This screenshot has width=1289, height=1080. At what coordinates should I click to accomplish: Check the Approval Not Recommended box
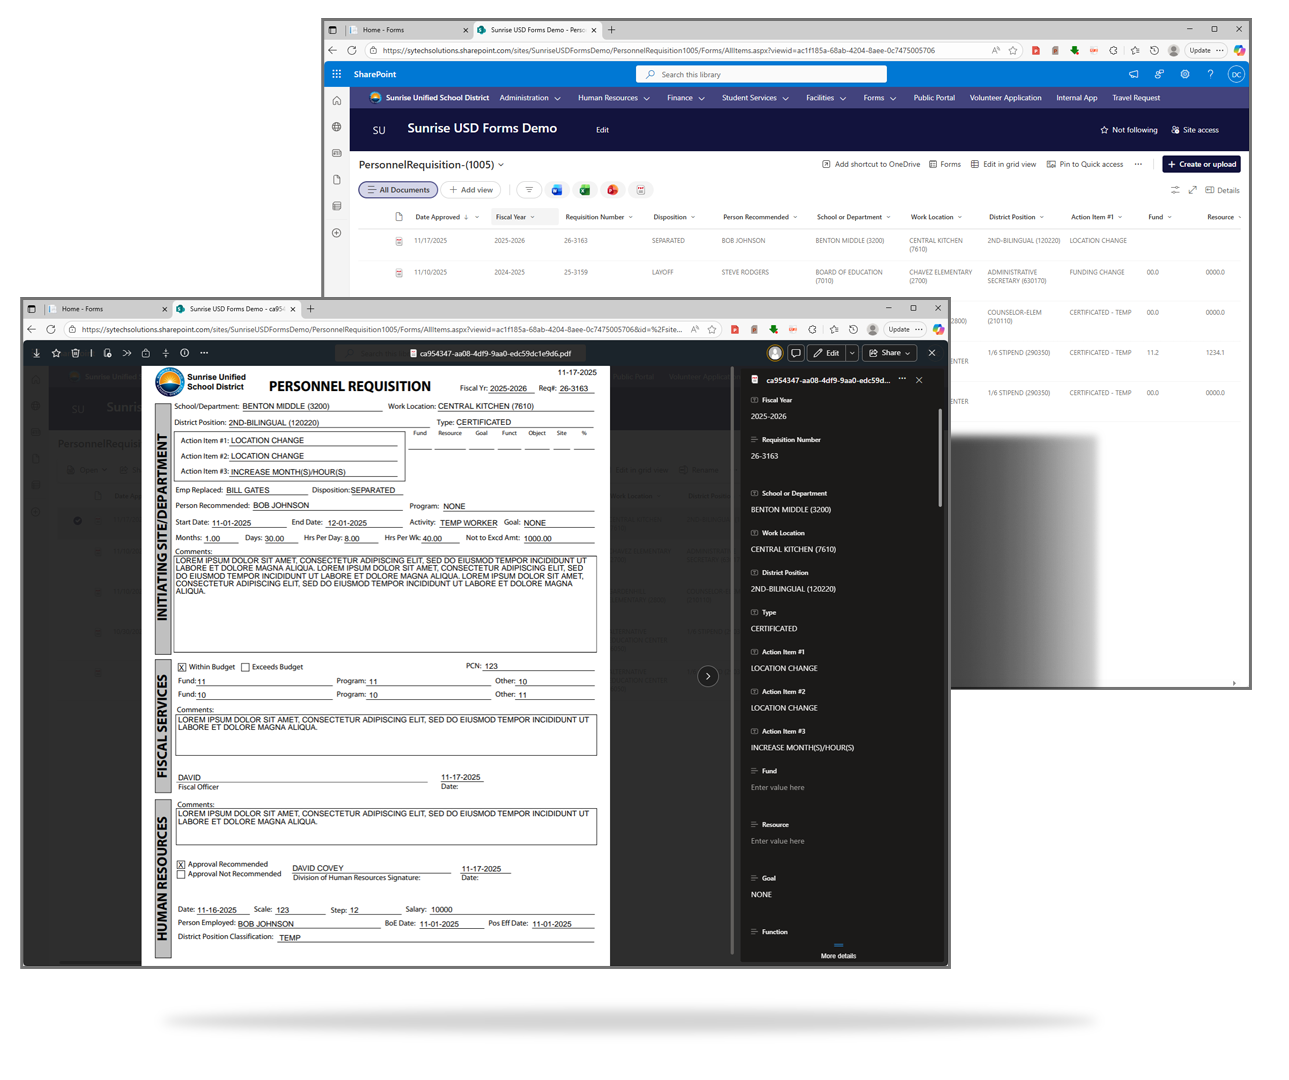[181, 874]
